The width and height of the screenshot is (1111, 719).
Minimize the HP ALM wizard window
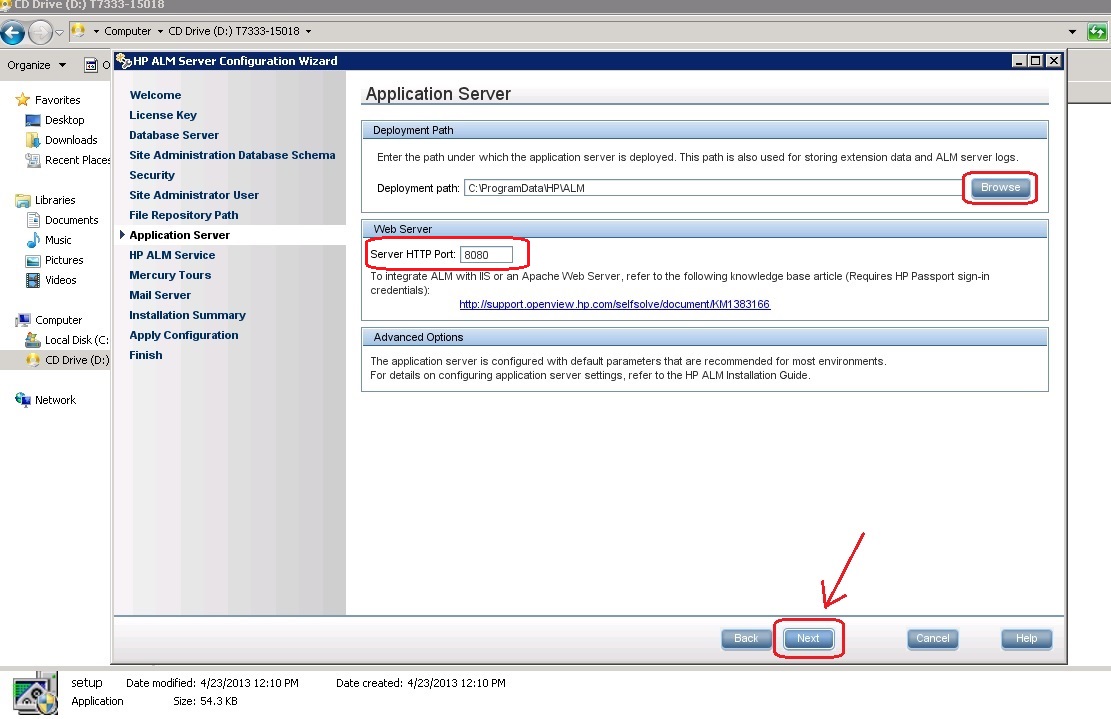[x=1019, y=61]
